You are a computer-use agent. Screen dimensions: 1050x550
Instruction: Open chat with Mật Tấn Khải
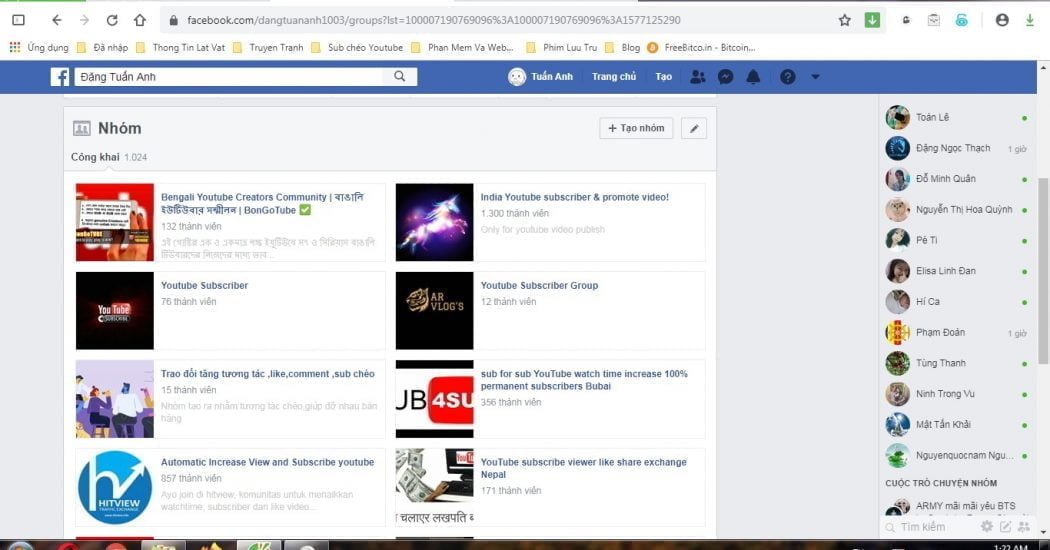click(x=957, y=425)
